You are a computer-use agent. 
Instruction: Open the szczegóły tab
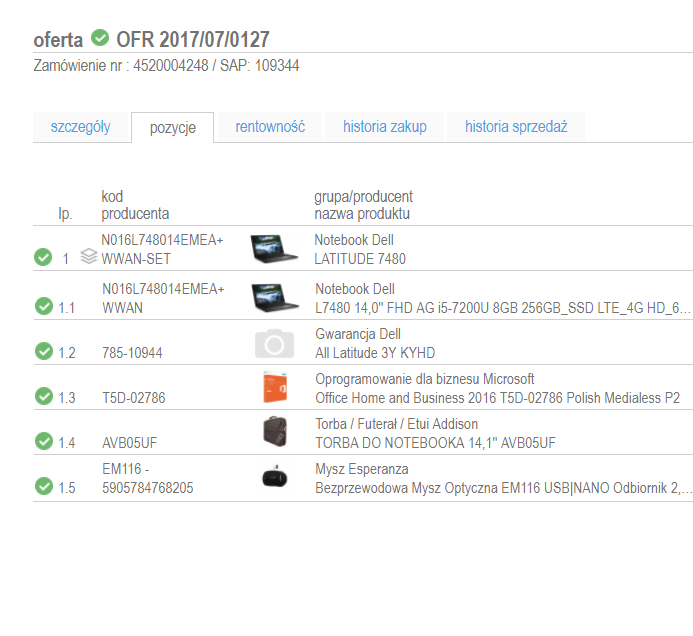pos(80,127)
